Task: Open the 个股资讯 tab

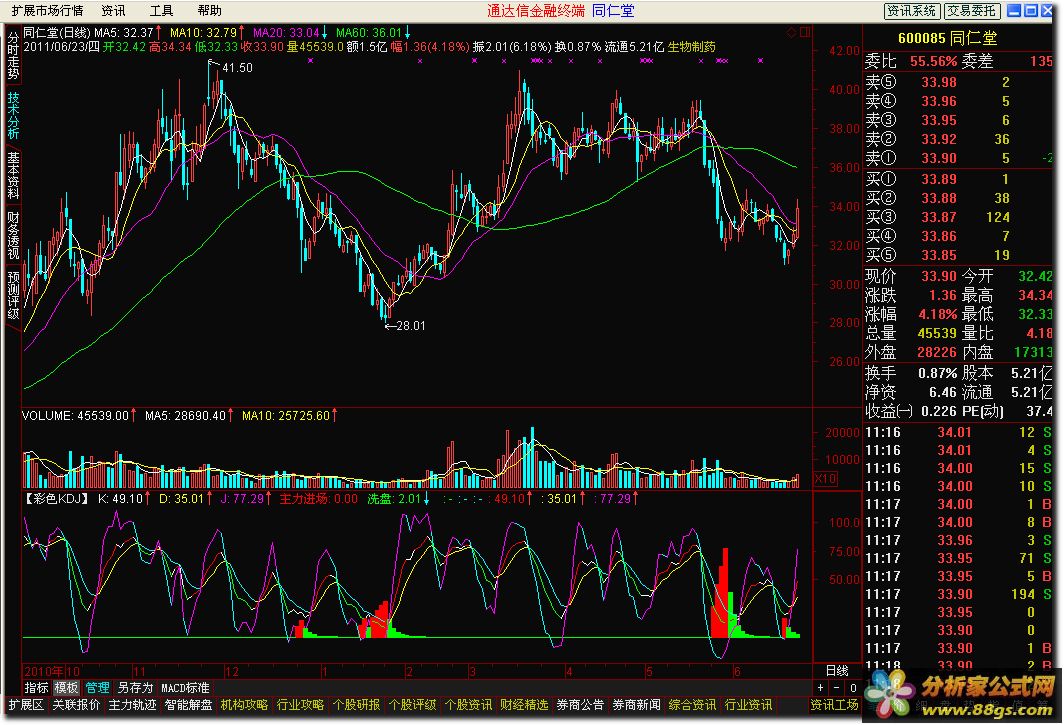Action: tap(468, 705)
